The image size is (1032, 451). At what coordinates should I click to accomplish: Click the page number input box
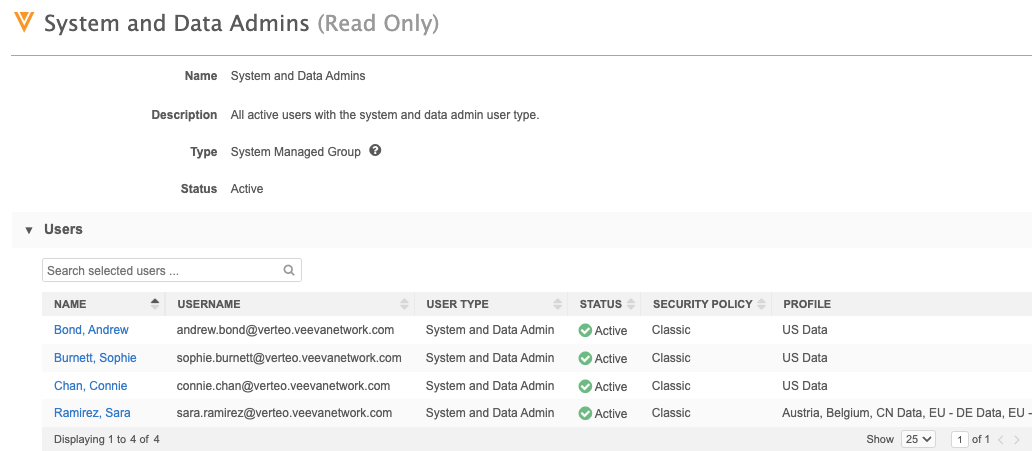pyautogui.click(x=960, y=439)
